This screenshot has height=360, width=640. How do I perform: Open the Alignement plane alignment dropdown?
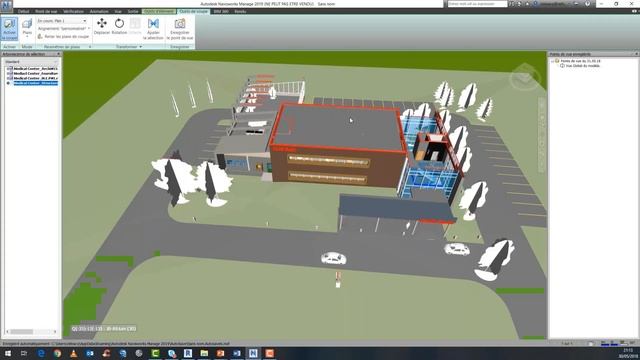[64, 29]
